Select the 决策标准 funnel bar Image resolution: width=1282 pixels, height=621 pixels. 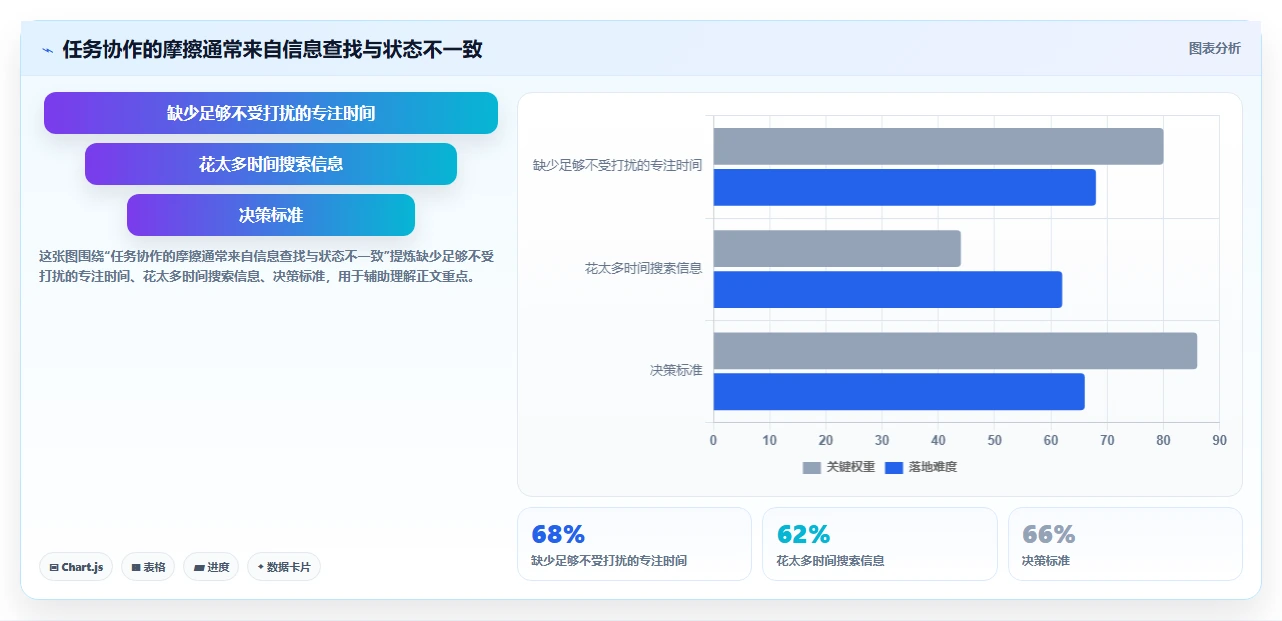(x=271, y=215)
